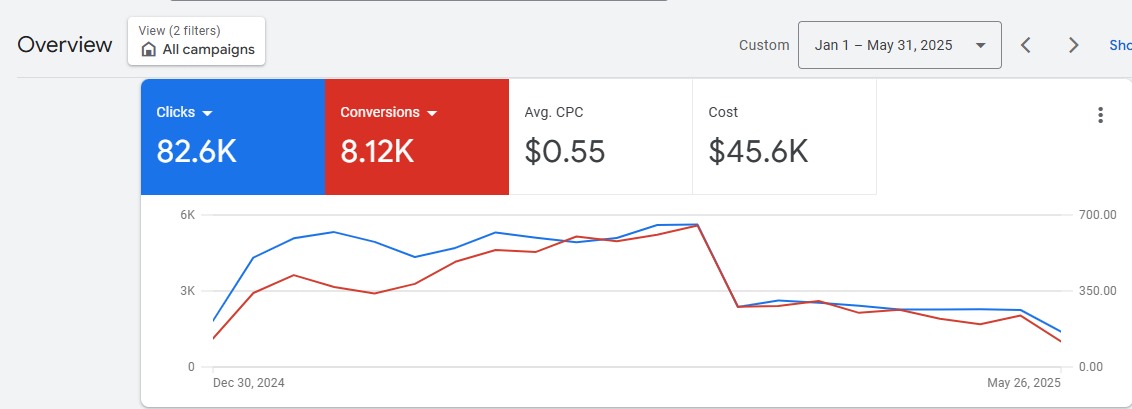Click the home icon beside All campaigns
This screenshot has width=1132, height=409.
(149, 49)
